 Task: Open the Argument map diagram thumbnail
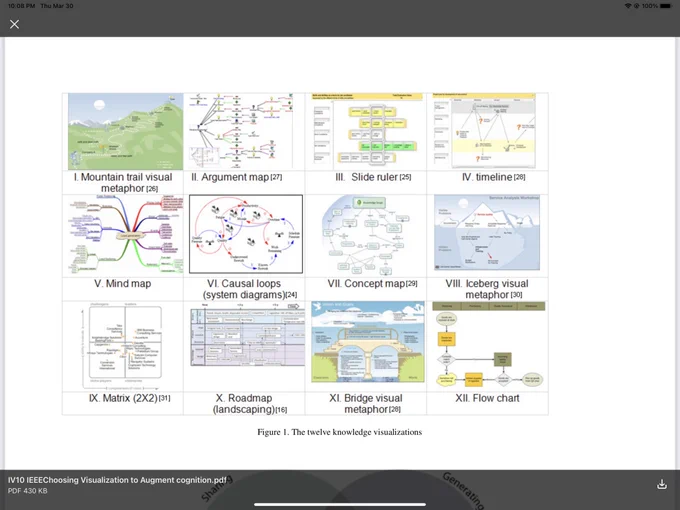tap(242, 131)
